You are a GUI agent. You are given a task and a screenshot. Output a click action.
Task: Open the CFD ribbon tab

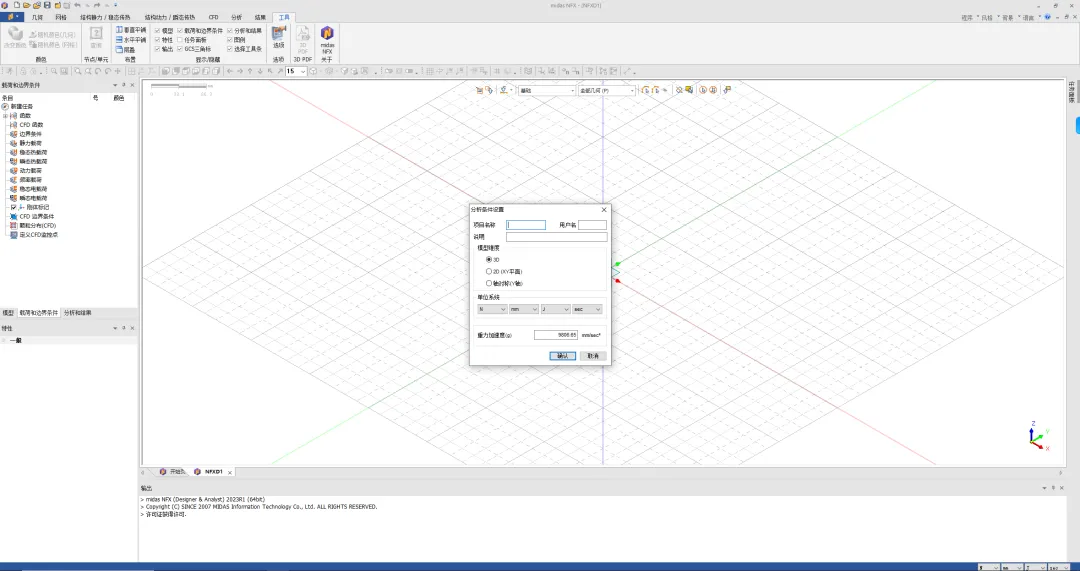click(214, 17)
